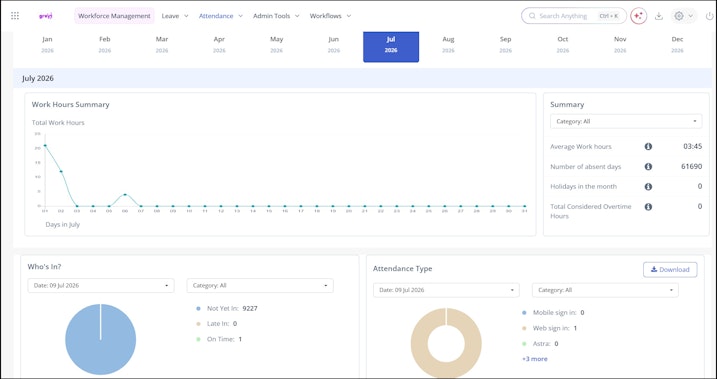Click search magnifier icon in search box

[x=532, y=16]
